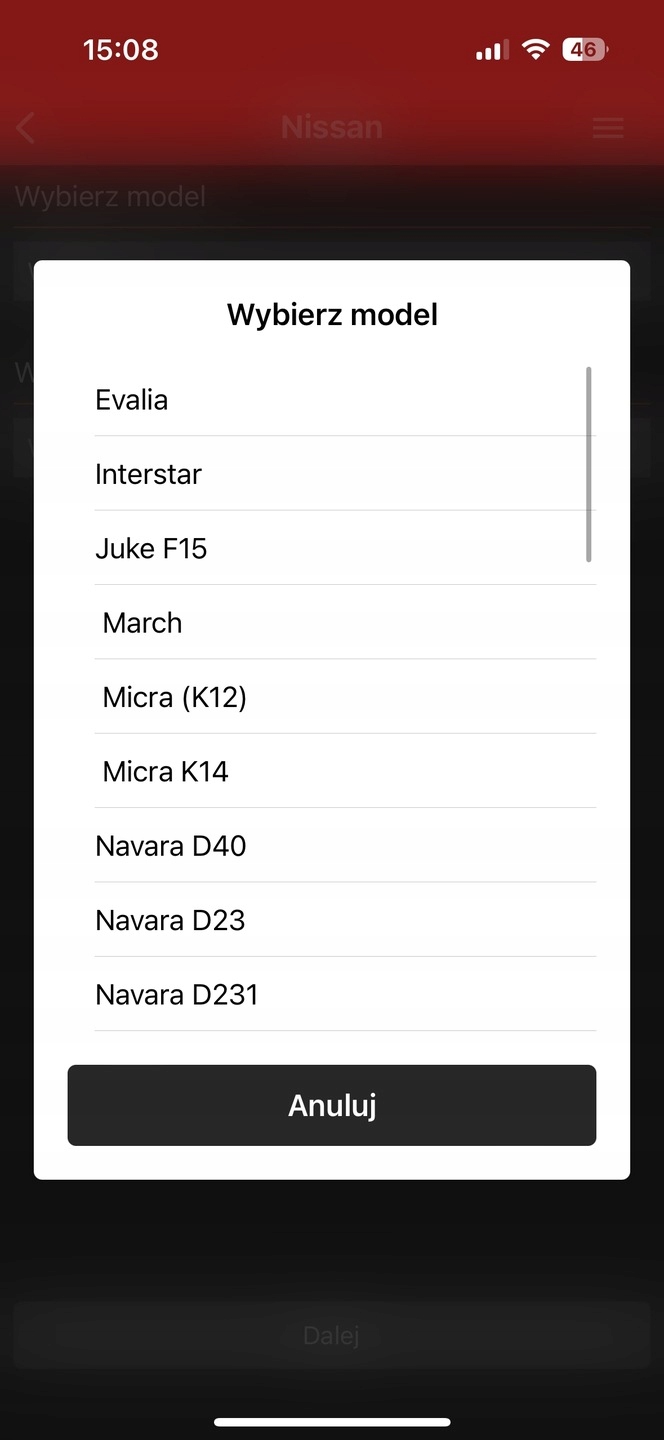This screenshot has height=1440, width=664.
Task: Select the Micra K14 option
Action: click(165, 772)
